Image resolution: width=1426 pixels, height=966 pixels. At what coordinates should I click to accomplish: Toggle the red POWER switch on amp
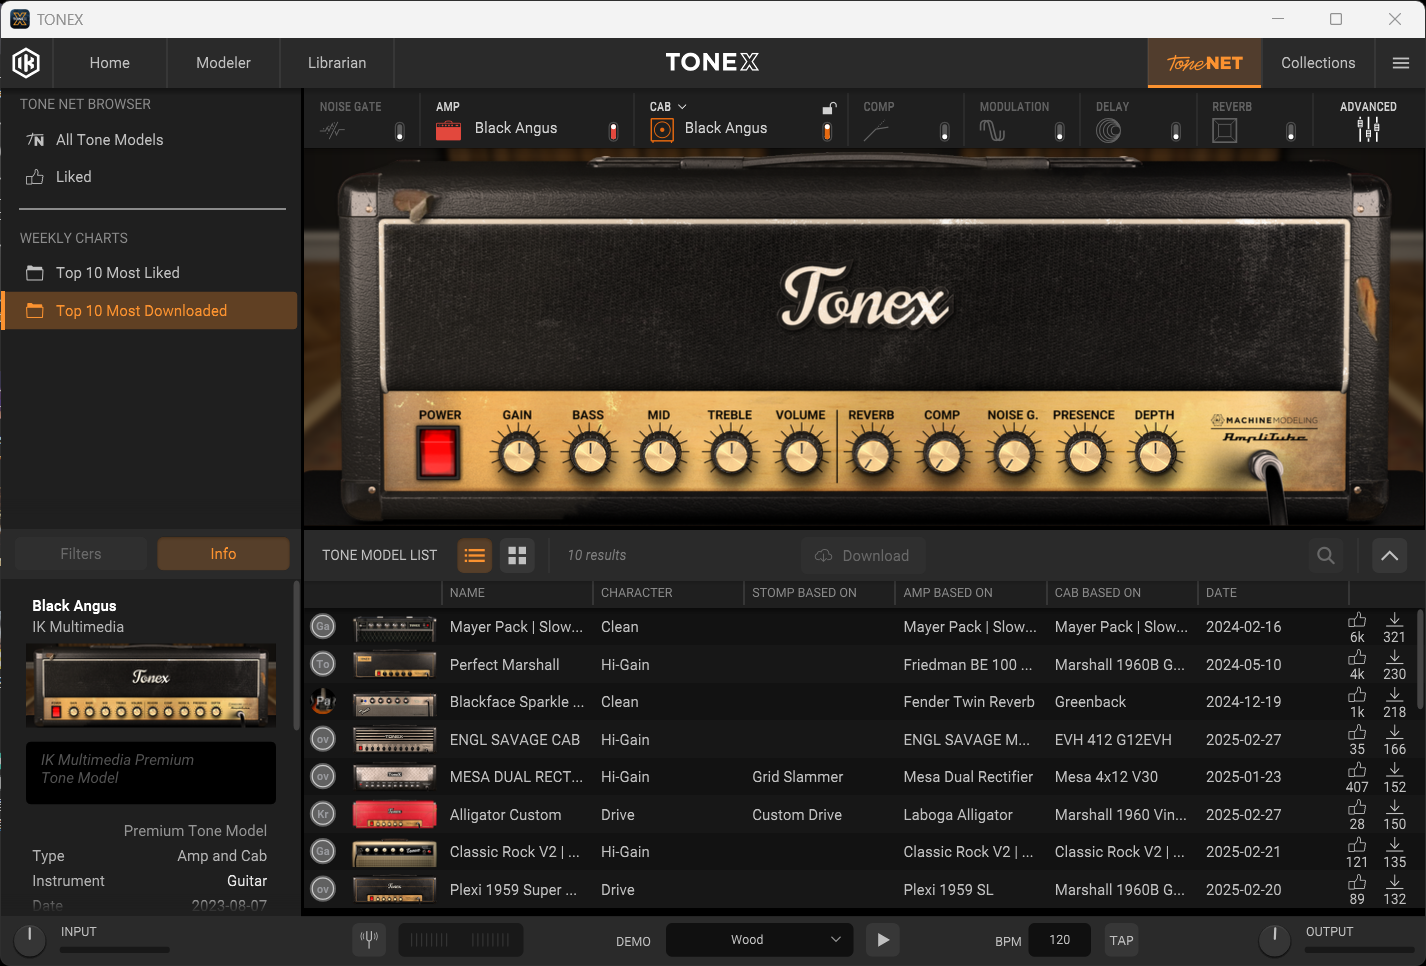[x=438, y=452]
